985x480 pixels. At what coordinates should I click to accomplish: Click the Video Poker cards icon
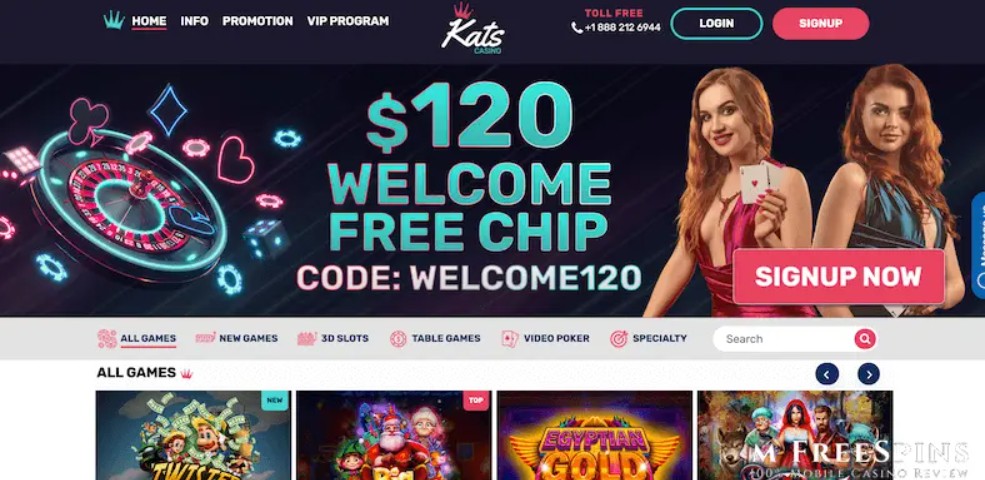coord(509,339)
